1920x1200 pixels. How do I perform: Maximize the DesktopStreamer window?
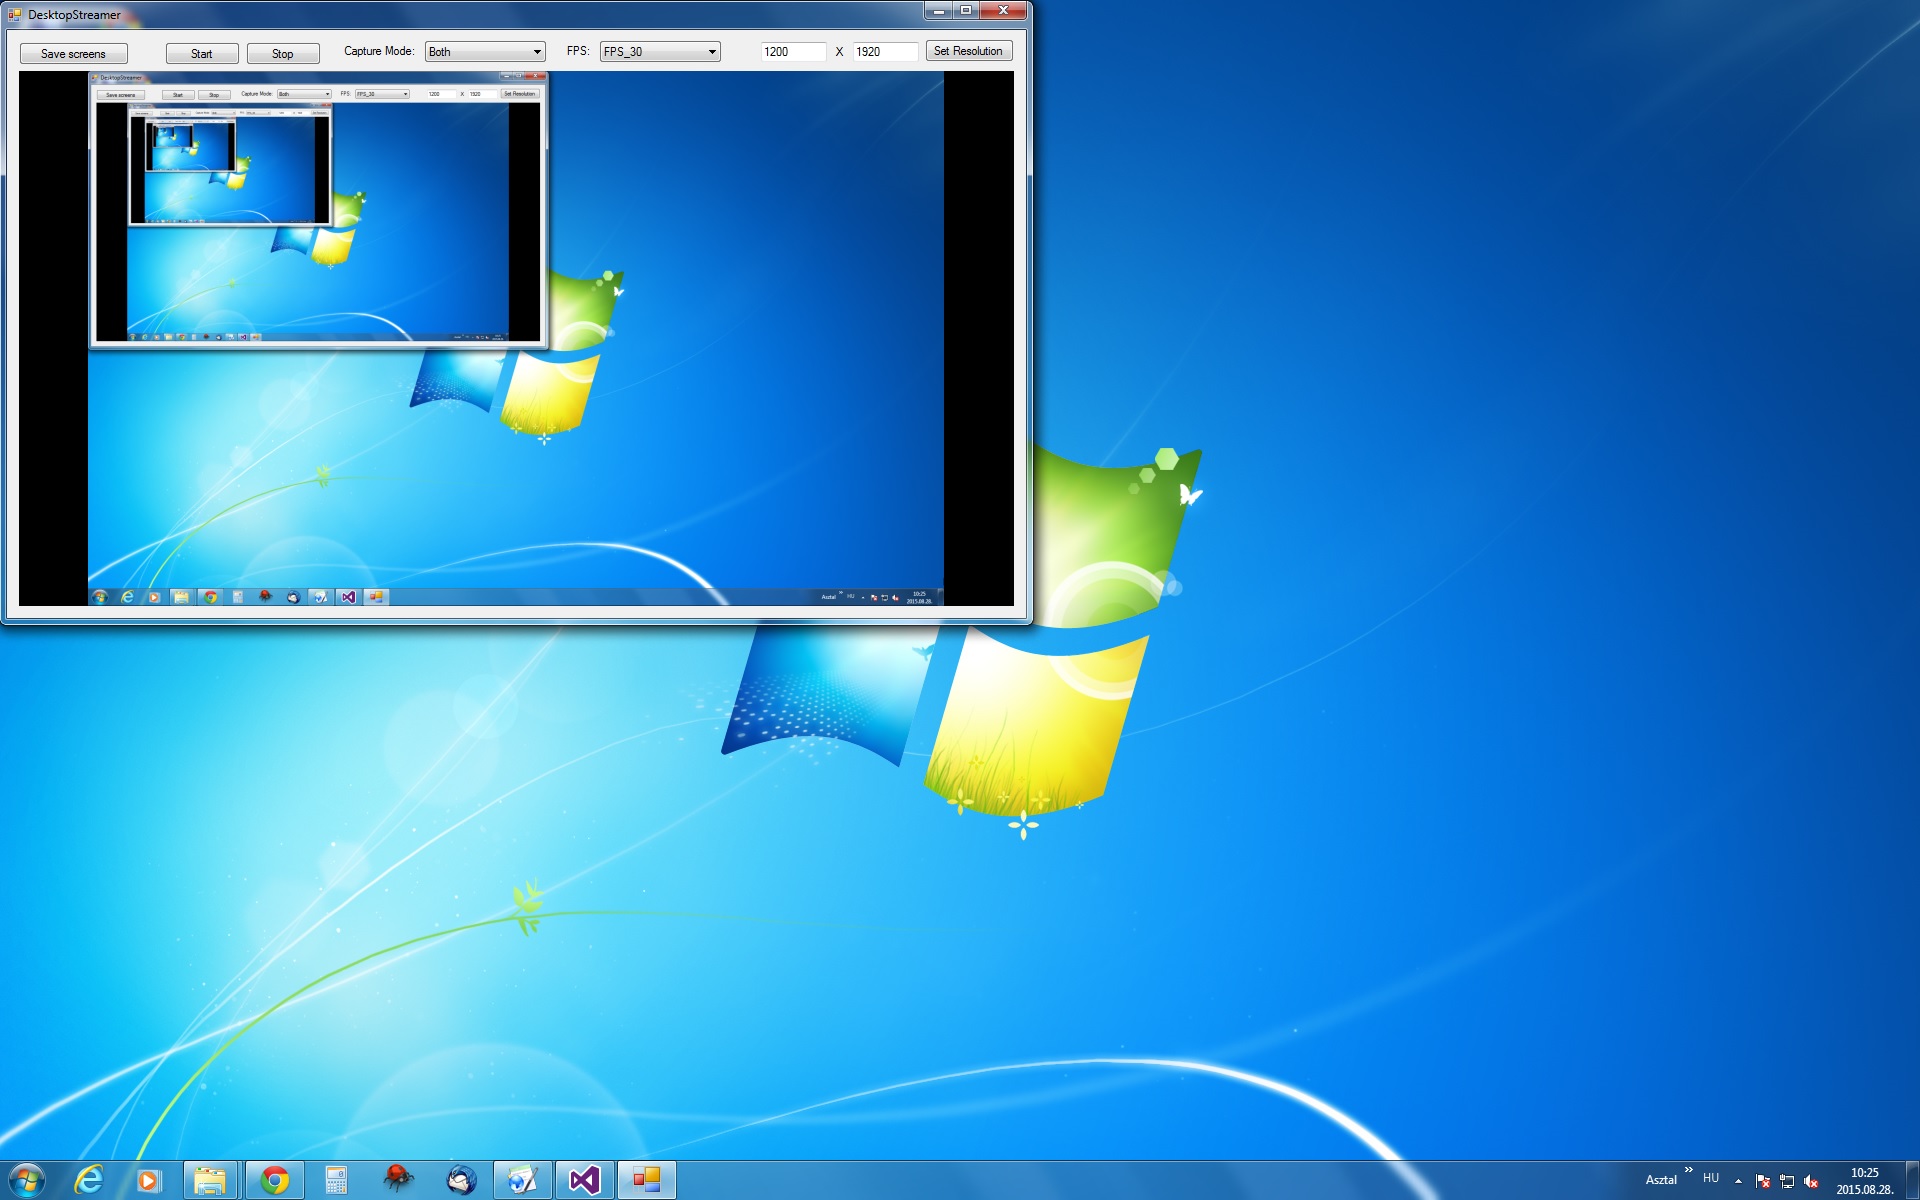click(x=966, y=10)
